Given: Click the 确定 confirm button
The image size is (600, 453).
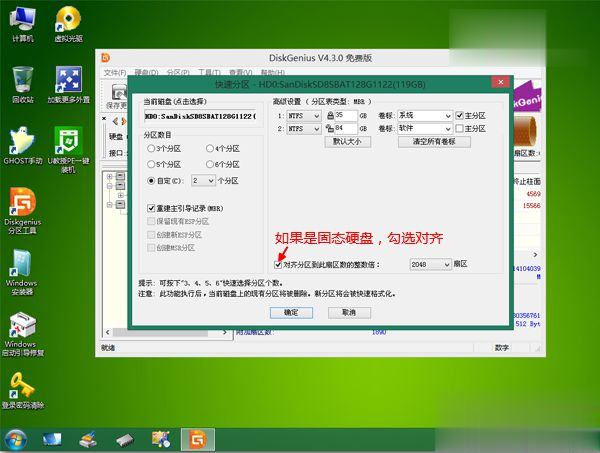Looking at the screenshot, I should click(x=291, y=313).
